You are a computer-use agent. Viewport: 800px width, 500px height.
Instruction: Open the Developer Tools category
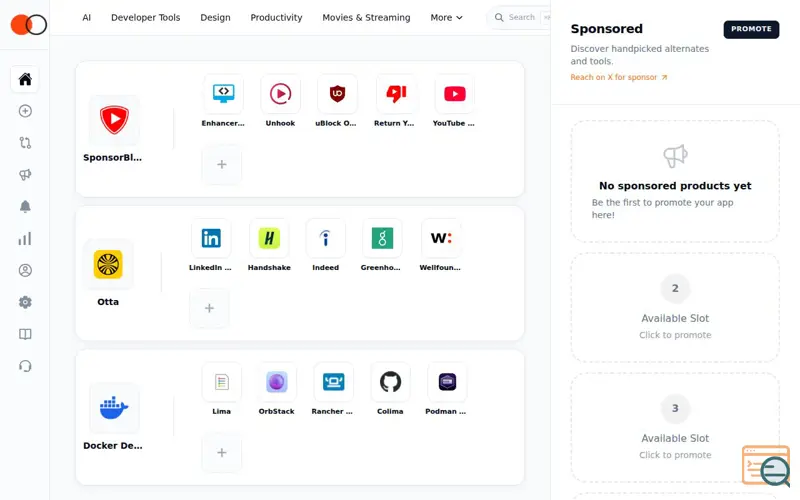(145, 17)
